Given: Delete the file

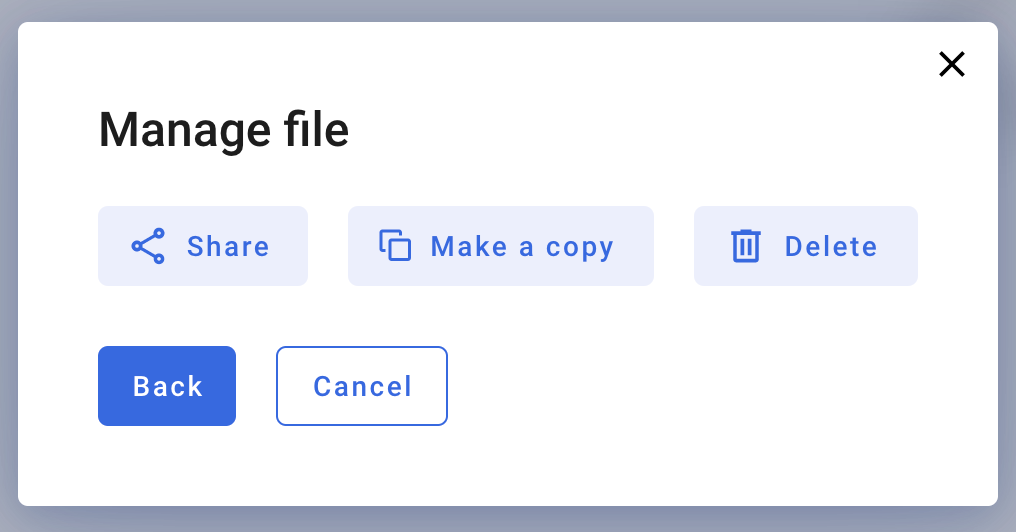Looking at the screenshot, I should coord(806,246).
